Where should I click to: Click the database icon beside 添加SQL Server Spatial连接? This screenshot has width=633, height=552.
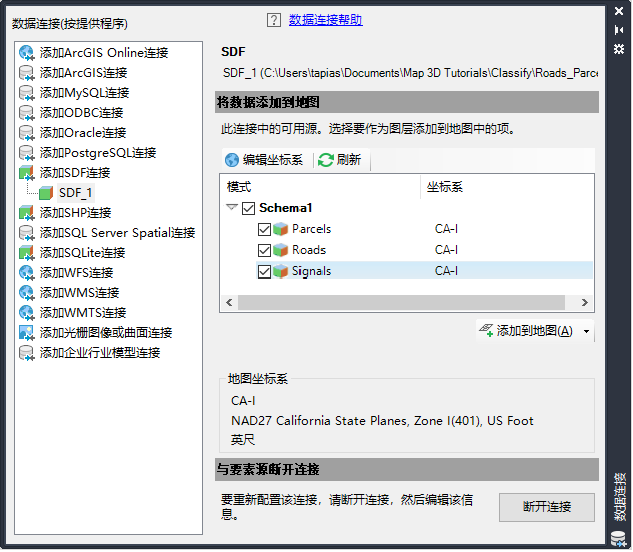point(27,233)
